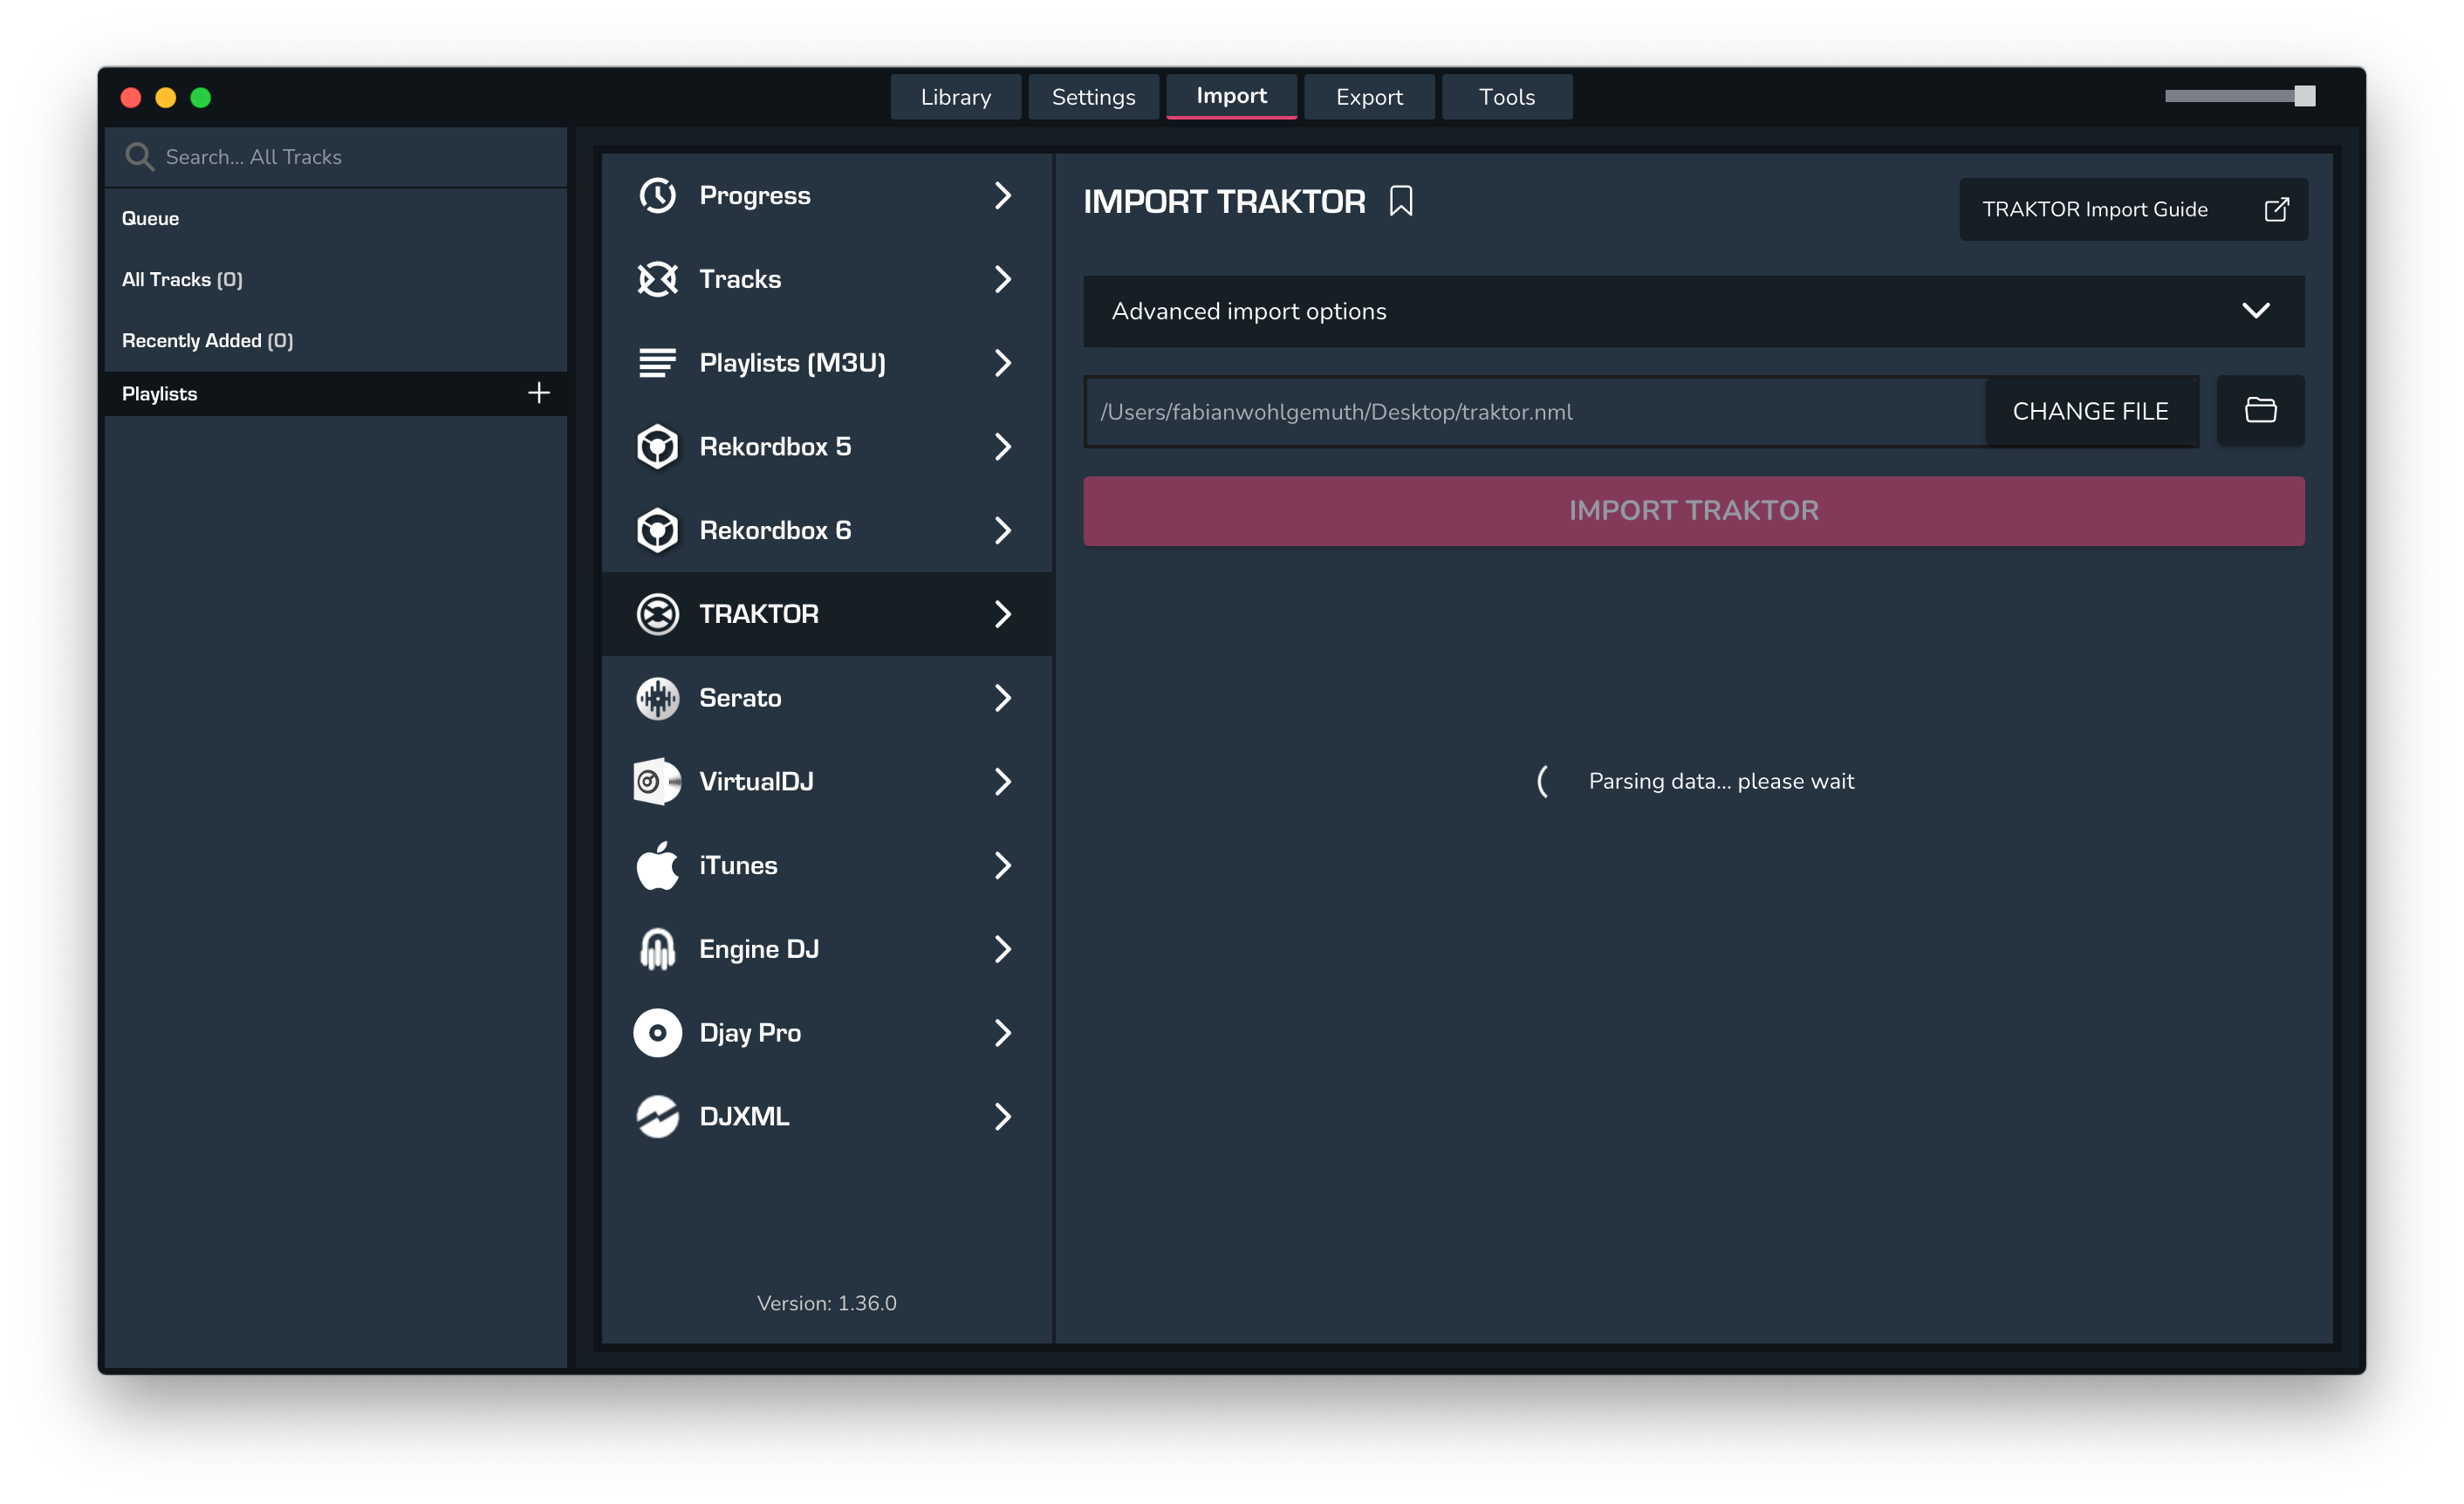Click the Serato waveform icon
Viewport: 2464px width, 1504px height.
657,698
